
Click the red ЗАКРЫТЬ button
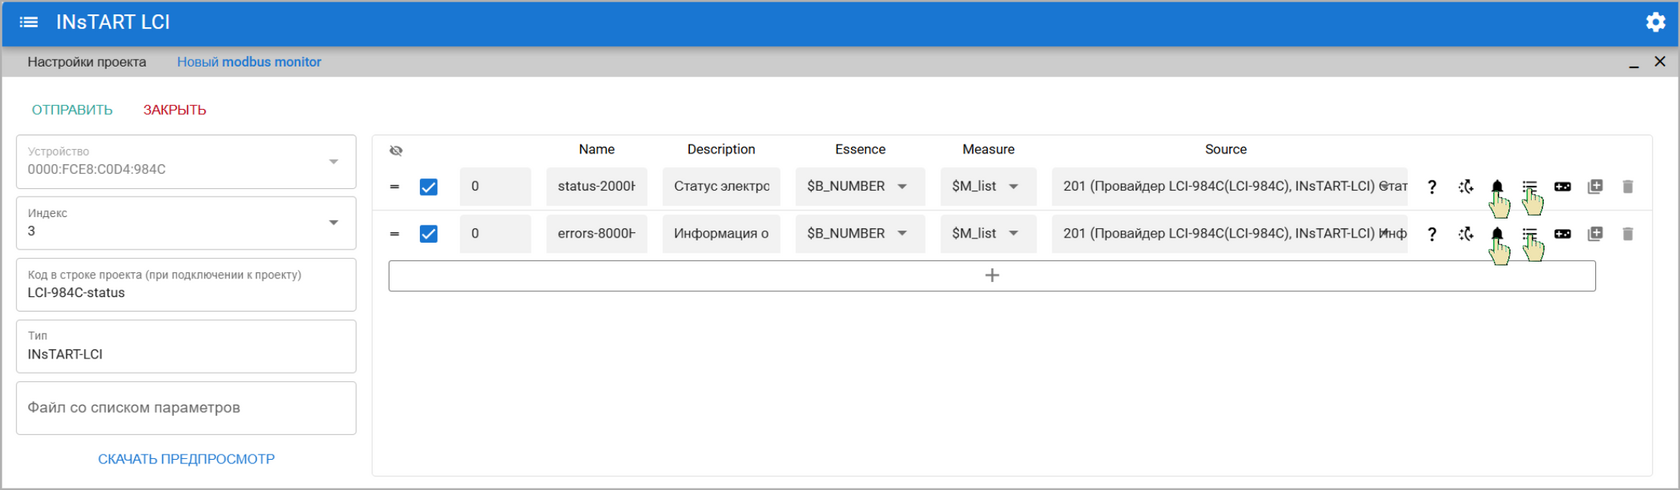click(175, 110)
